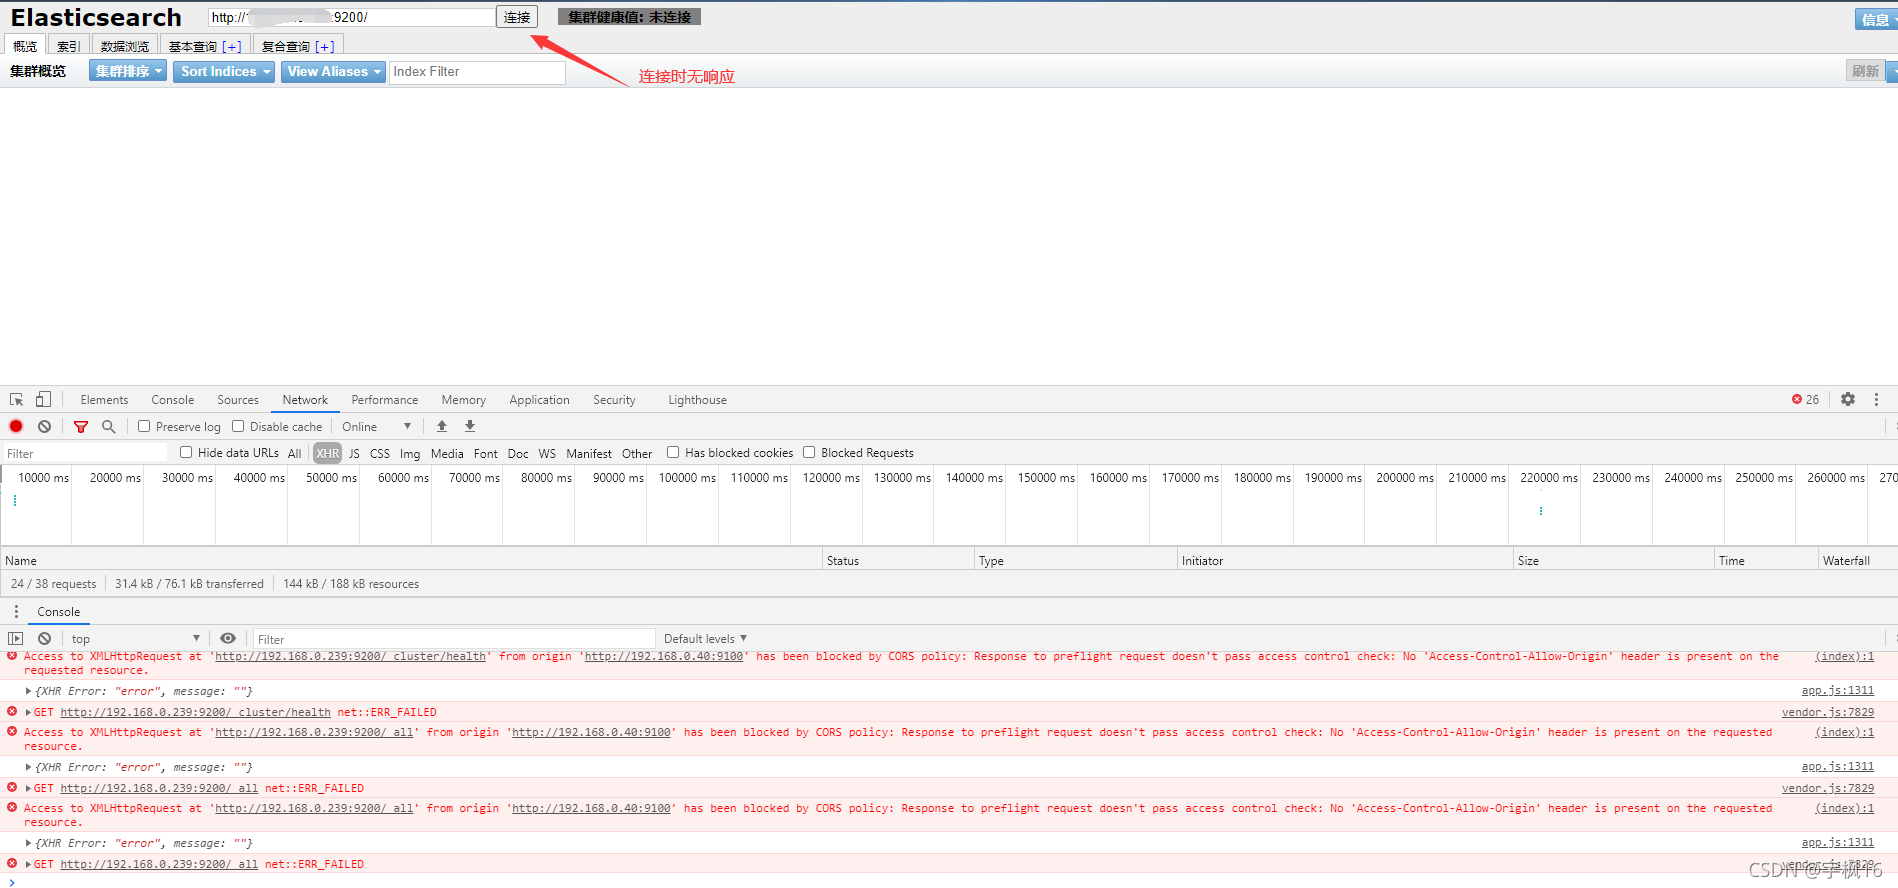Toggle the device toolbar icon
The height and width of the screenshot is (888, 1898).
pyautogui.click(x=43, y=399)
